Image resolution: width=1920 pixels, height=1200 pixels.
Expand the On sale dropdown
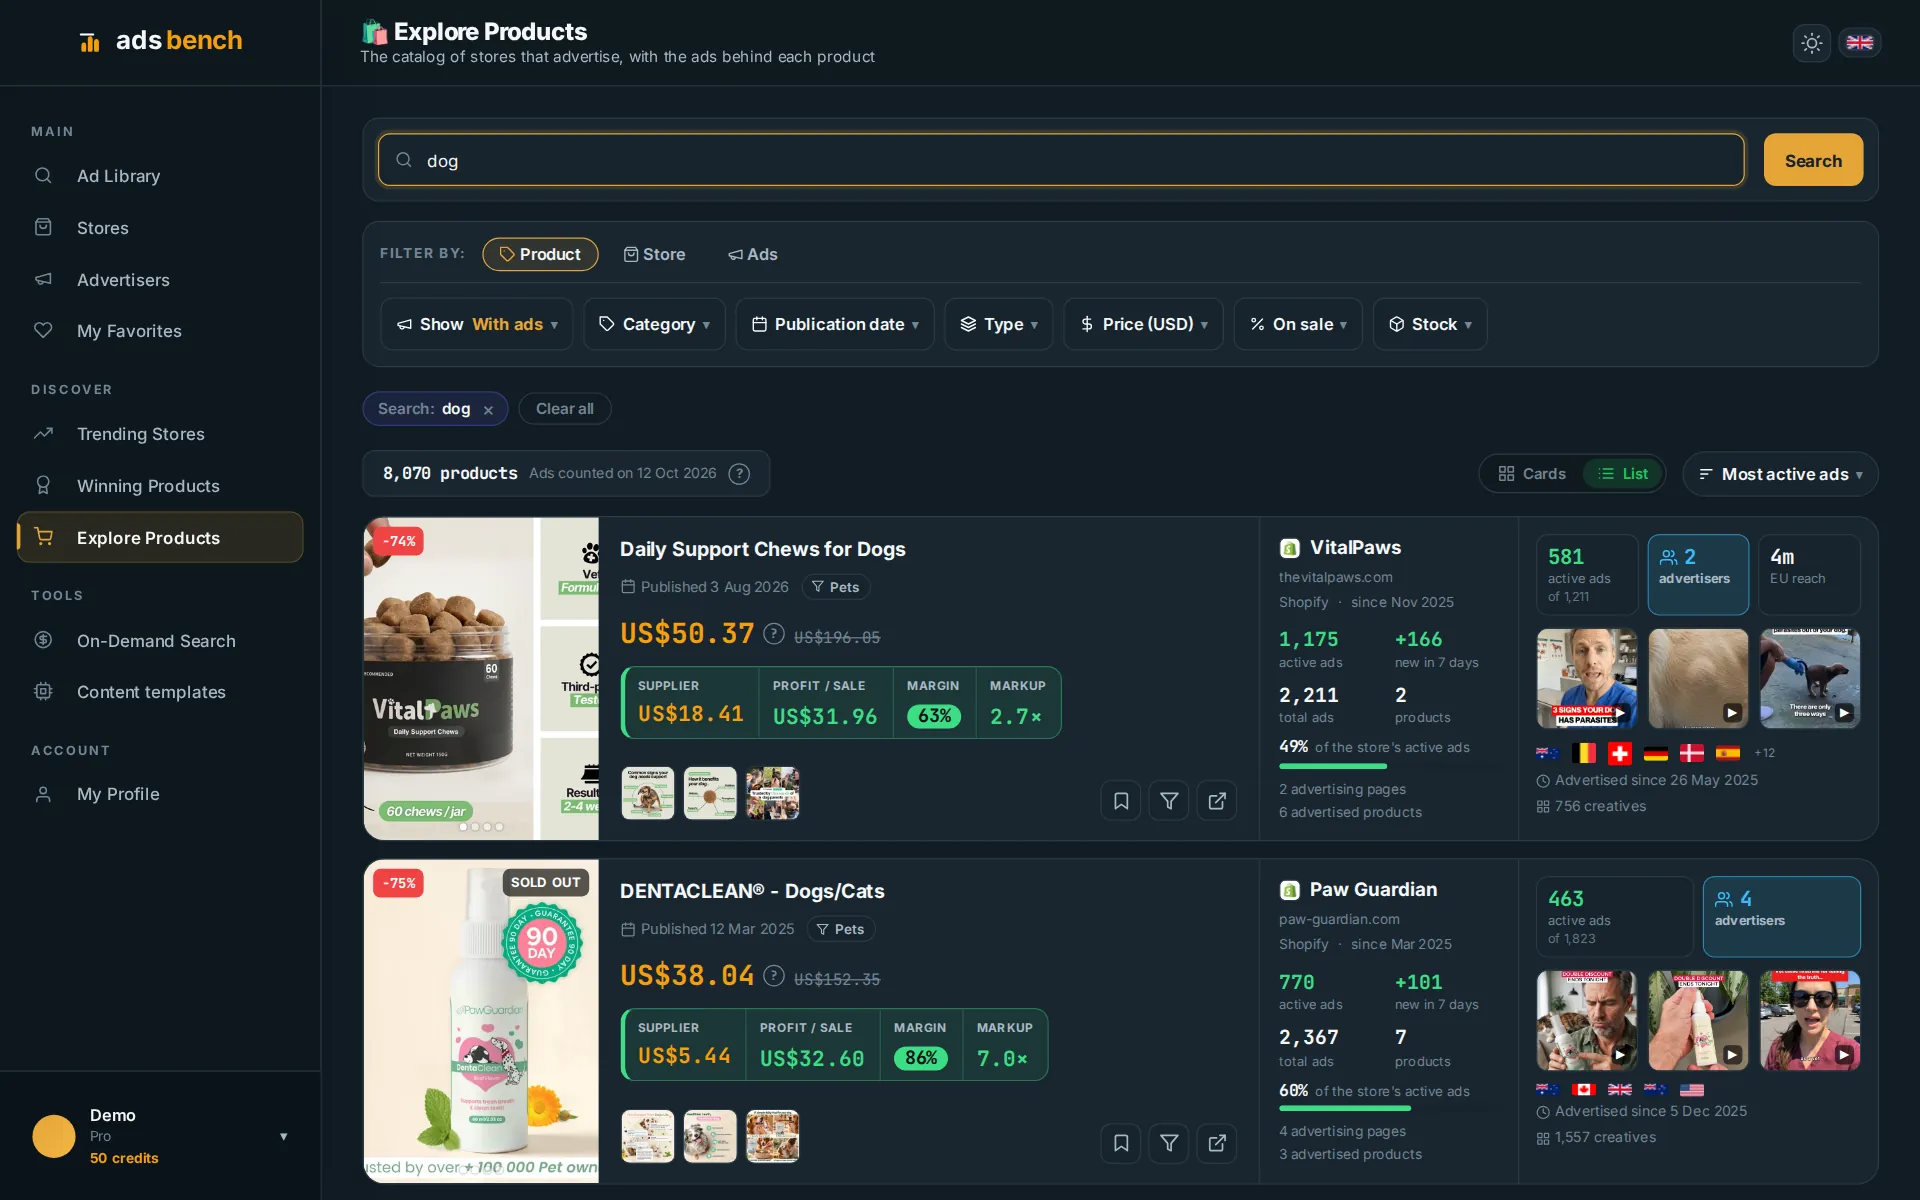point(1298,324)
